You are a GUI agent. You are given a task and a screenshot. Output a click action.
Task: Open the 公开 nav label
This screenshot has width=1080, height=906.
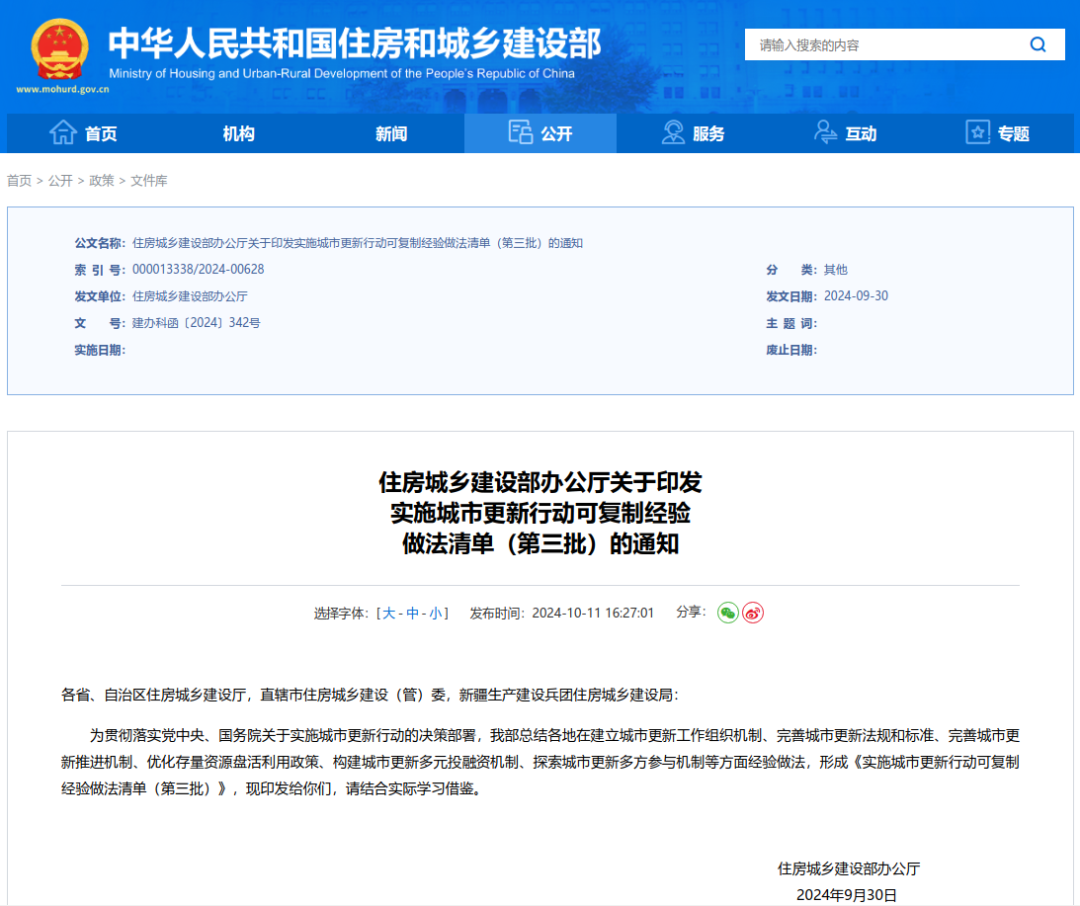(557, 134)
